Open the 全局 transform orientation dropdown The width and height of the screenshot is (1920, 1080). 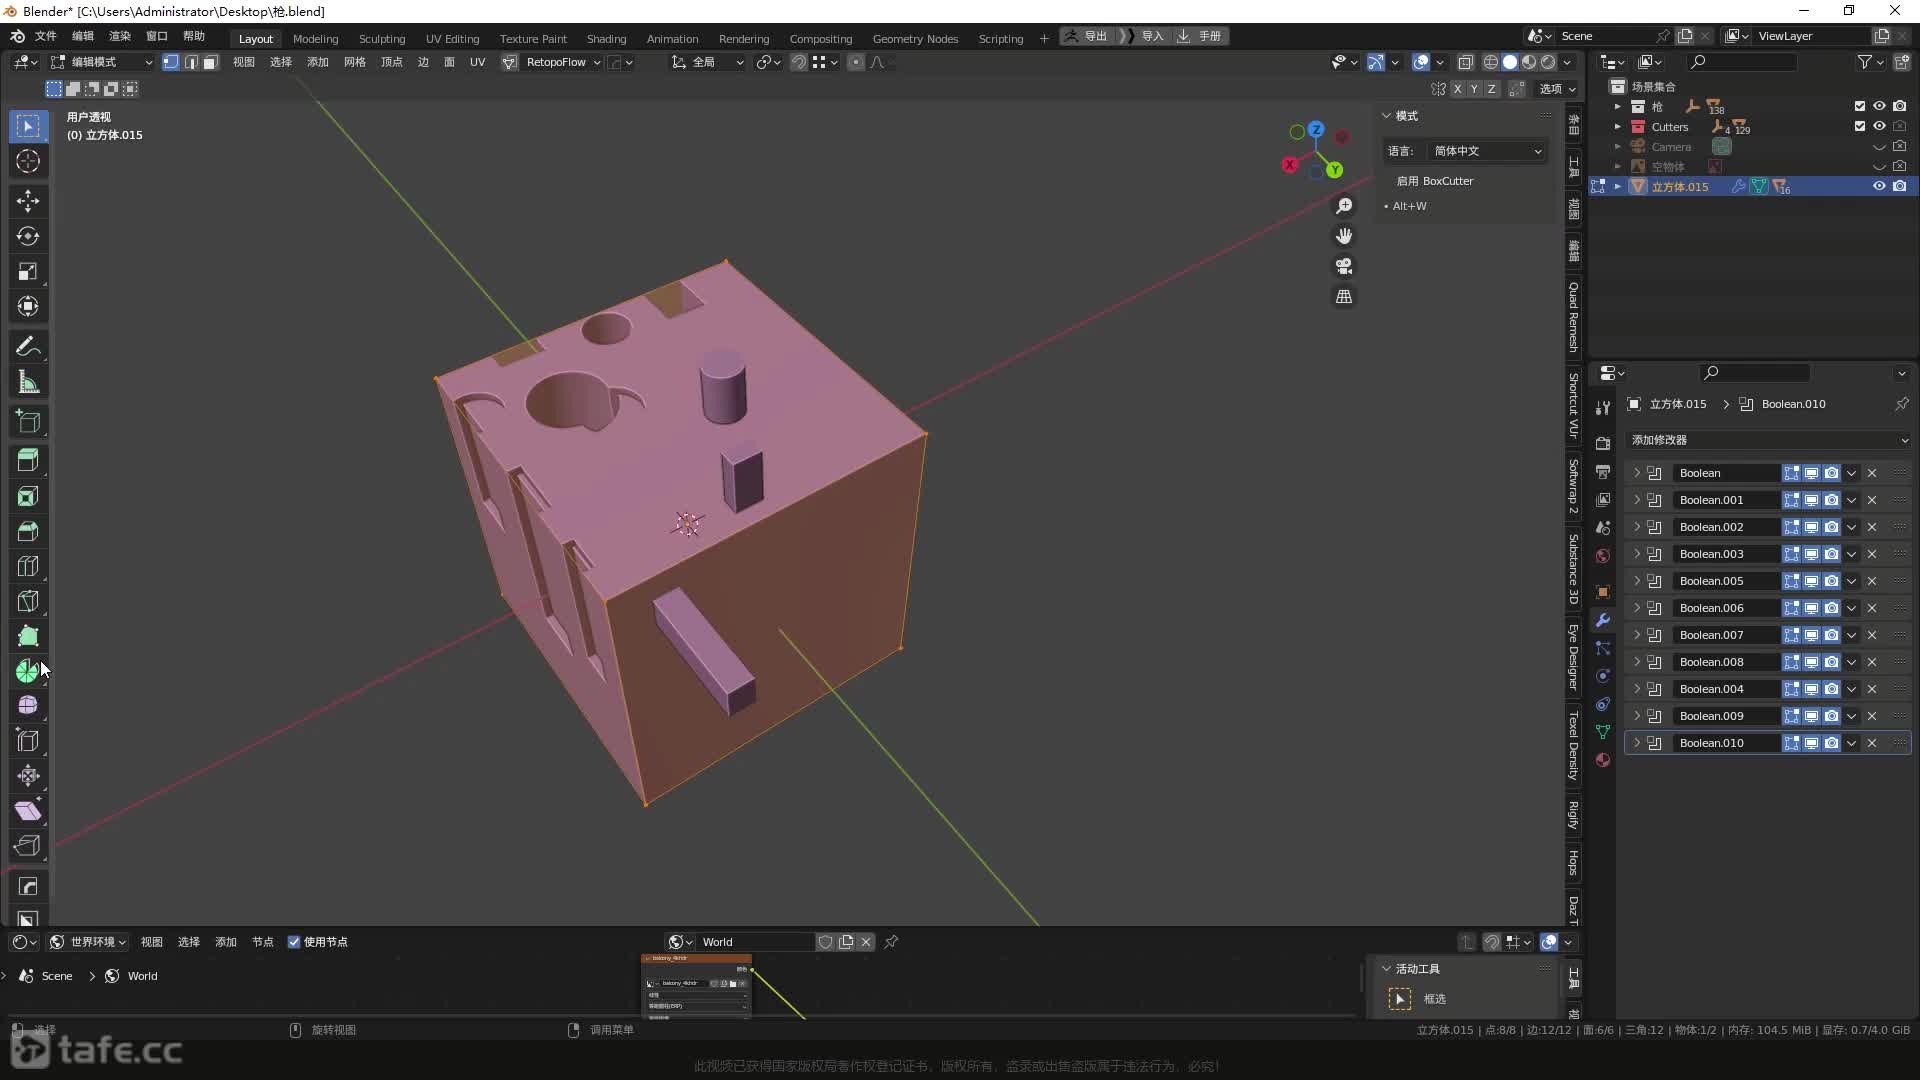tap(707, 62)
